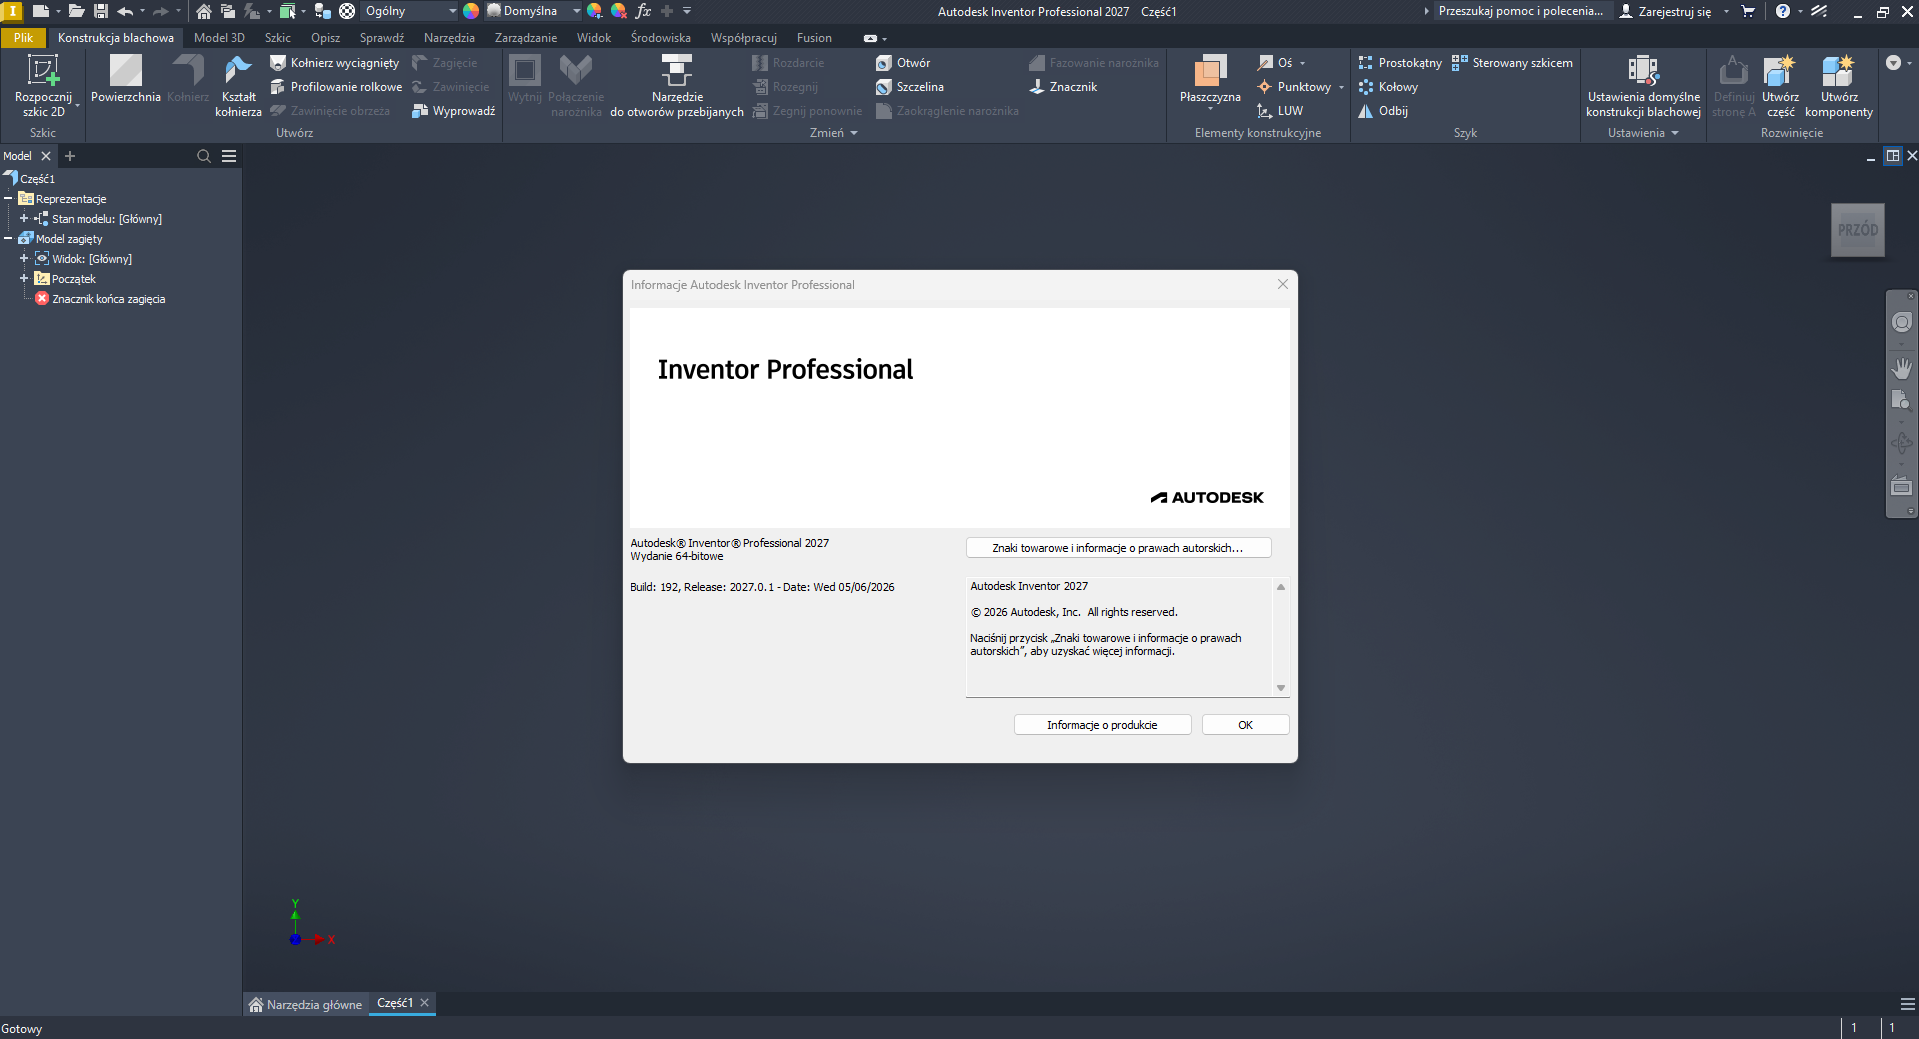Collapse the Model zagięty node
The height and width of the screenshot is (1039, 1919).
[8, 238]
